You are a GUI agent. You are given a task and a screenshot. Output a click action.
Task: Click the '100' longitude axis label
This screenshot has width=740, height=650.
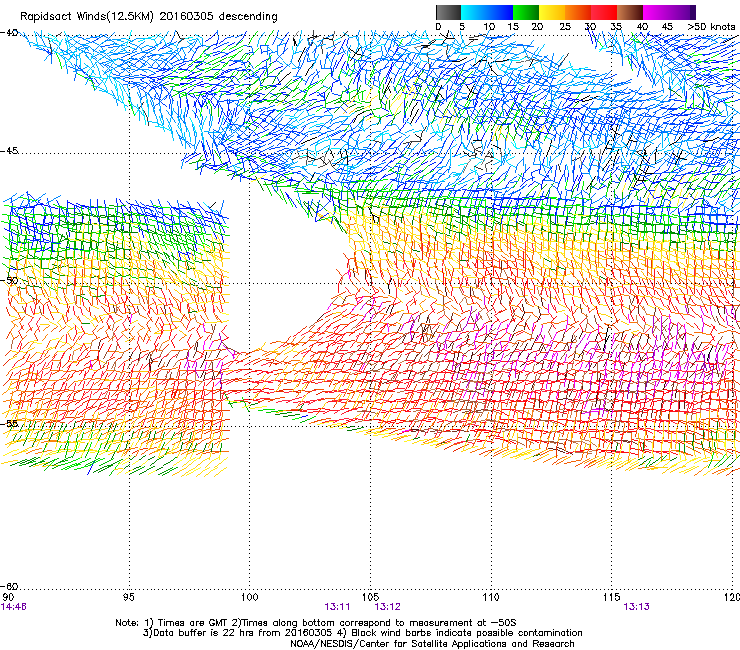tap(249, 597)
